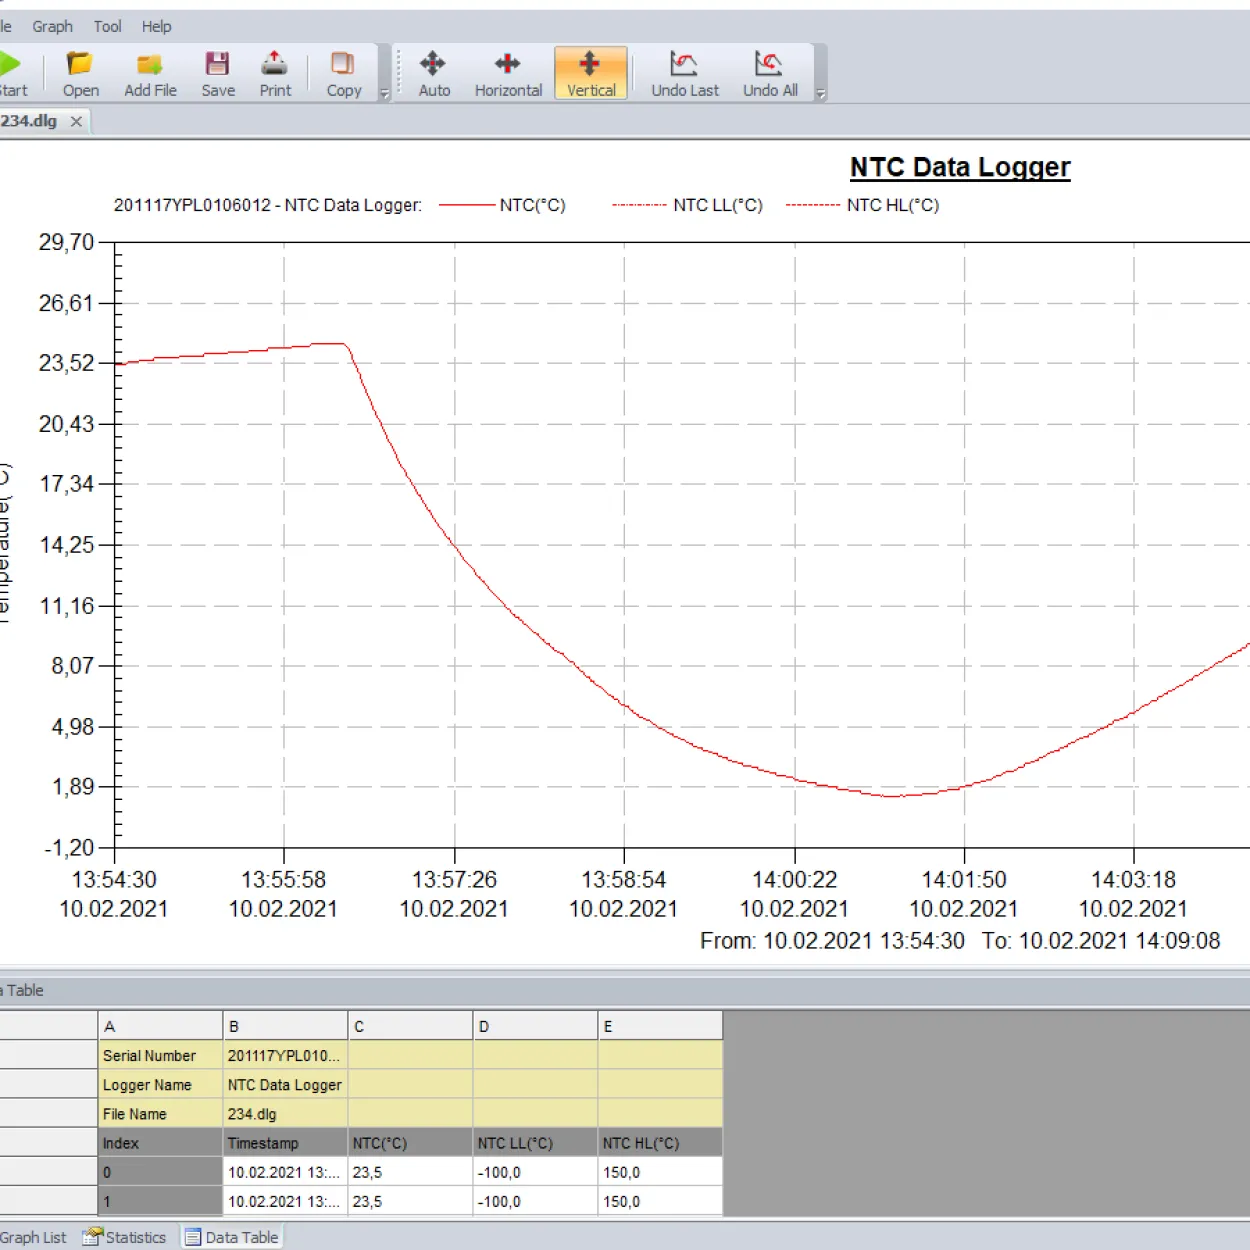Click the 13:54:30 x-axis time label

click(x=114, y=880)
